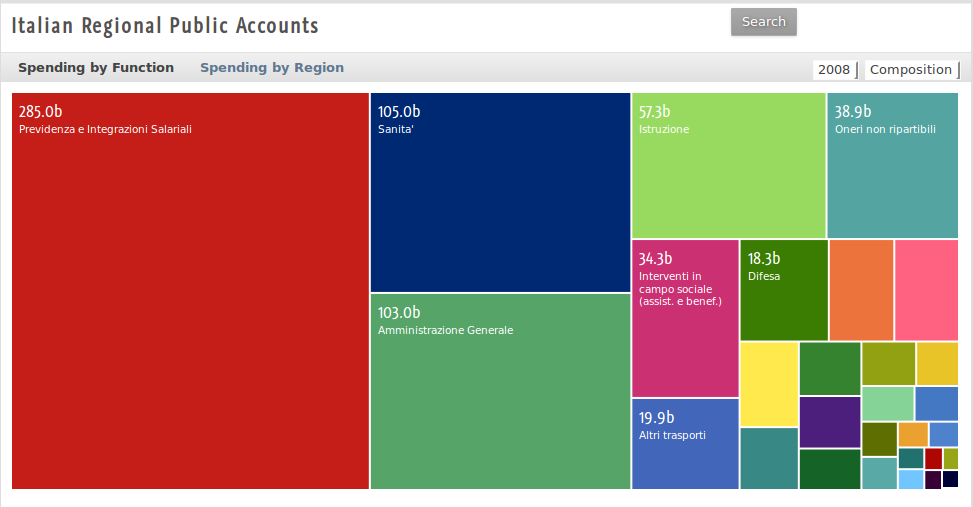Viewport: 973px width, 507px height.
Task: Click the 103.0b value text
Action: 399,313
